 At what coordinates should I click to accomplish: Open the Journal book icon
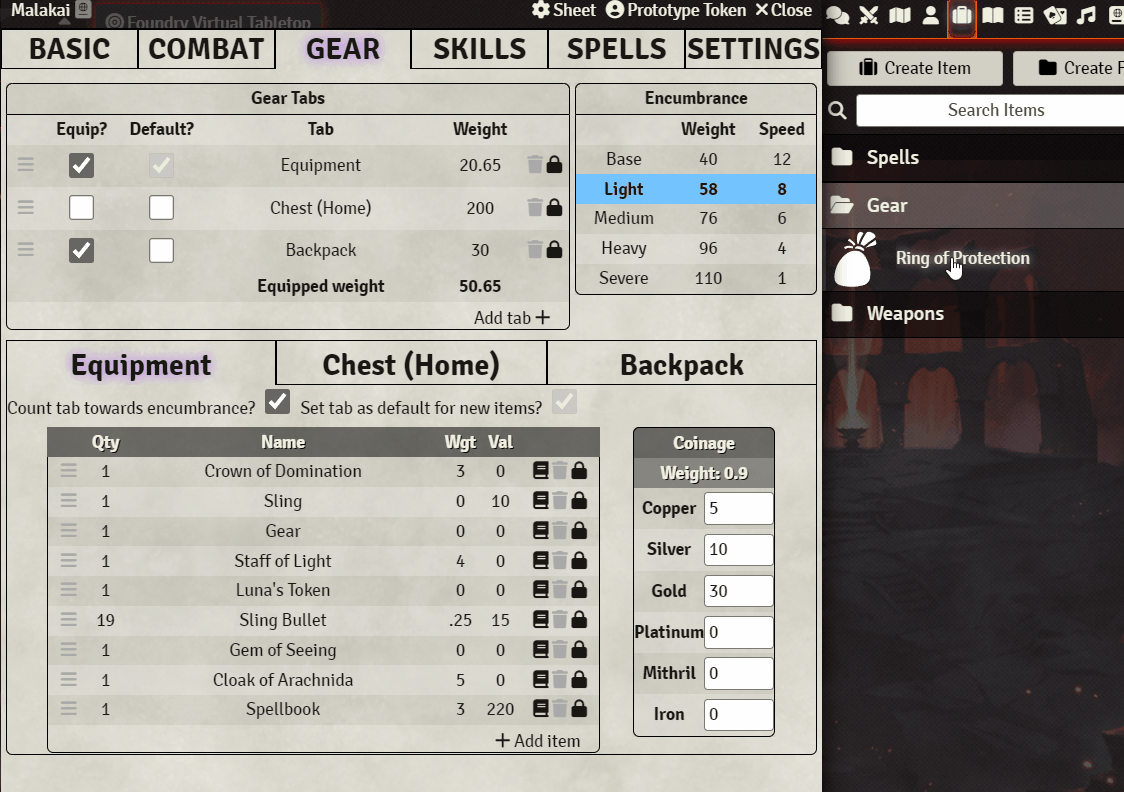(993, 15)
